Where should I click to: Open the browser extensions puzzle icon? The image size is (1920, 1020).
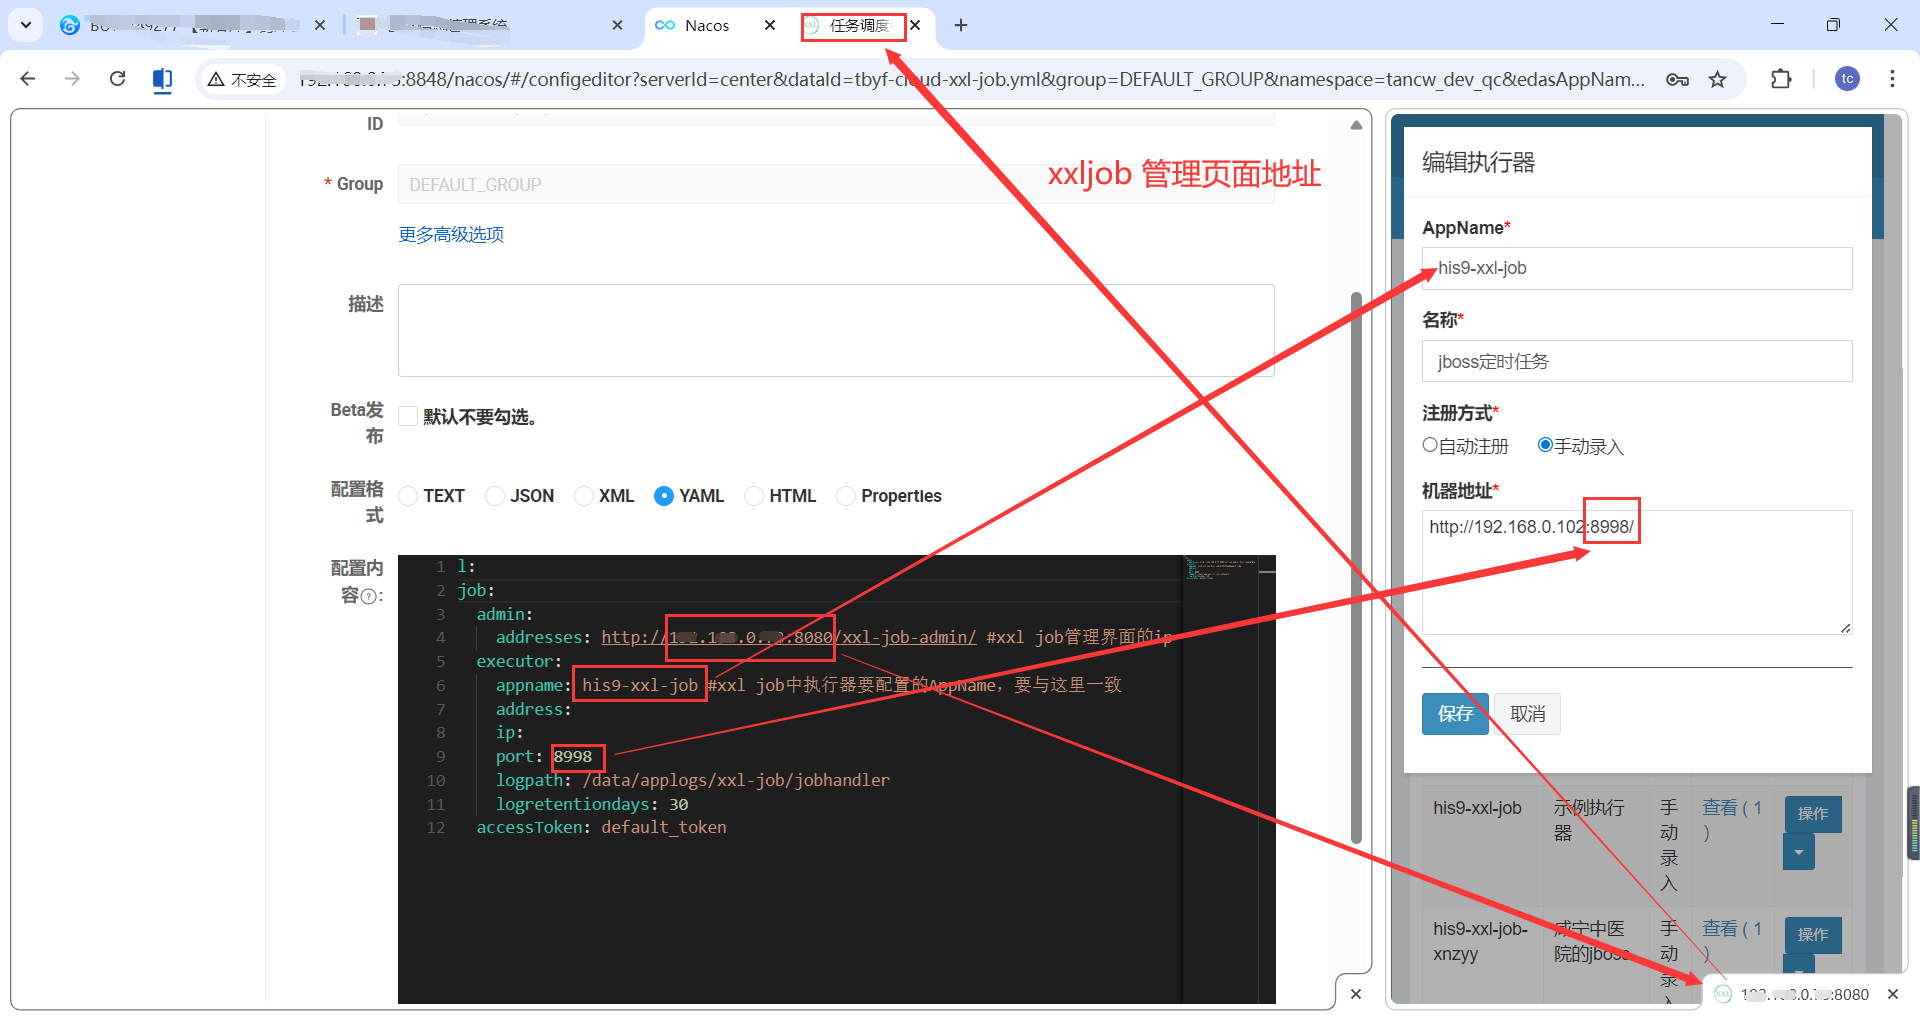point(1781,79)
